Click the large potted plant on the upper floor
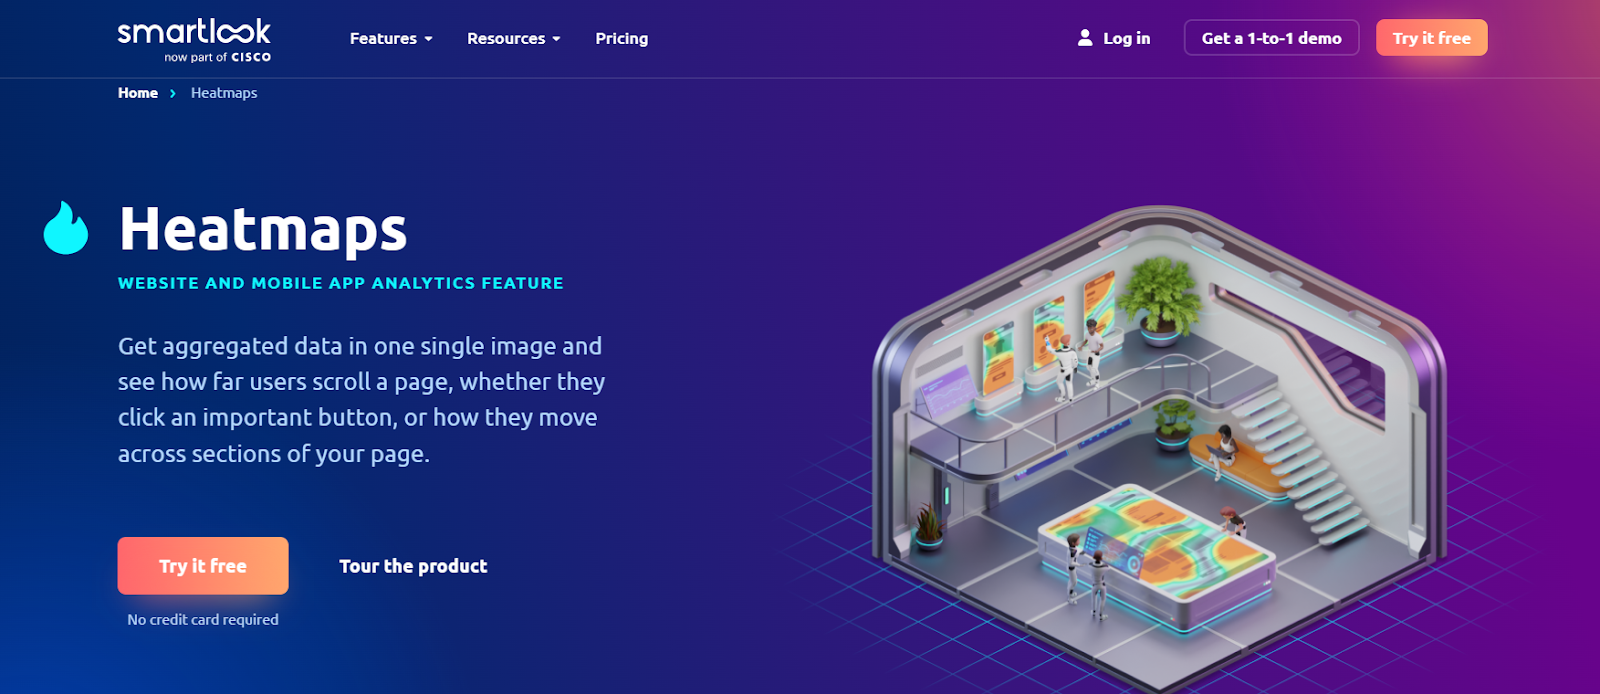The height and width of the screenshot is (694, 1600). coord(1160,295)
